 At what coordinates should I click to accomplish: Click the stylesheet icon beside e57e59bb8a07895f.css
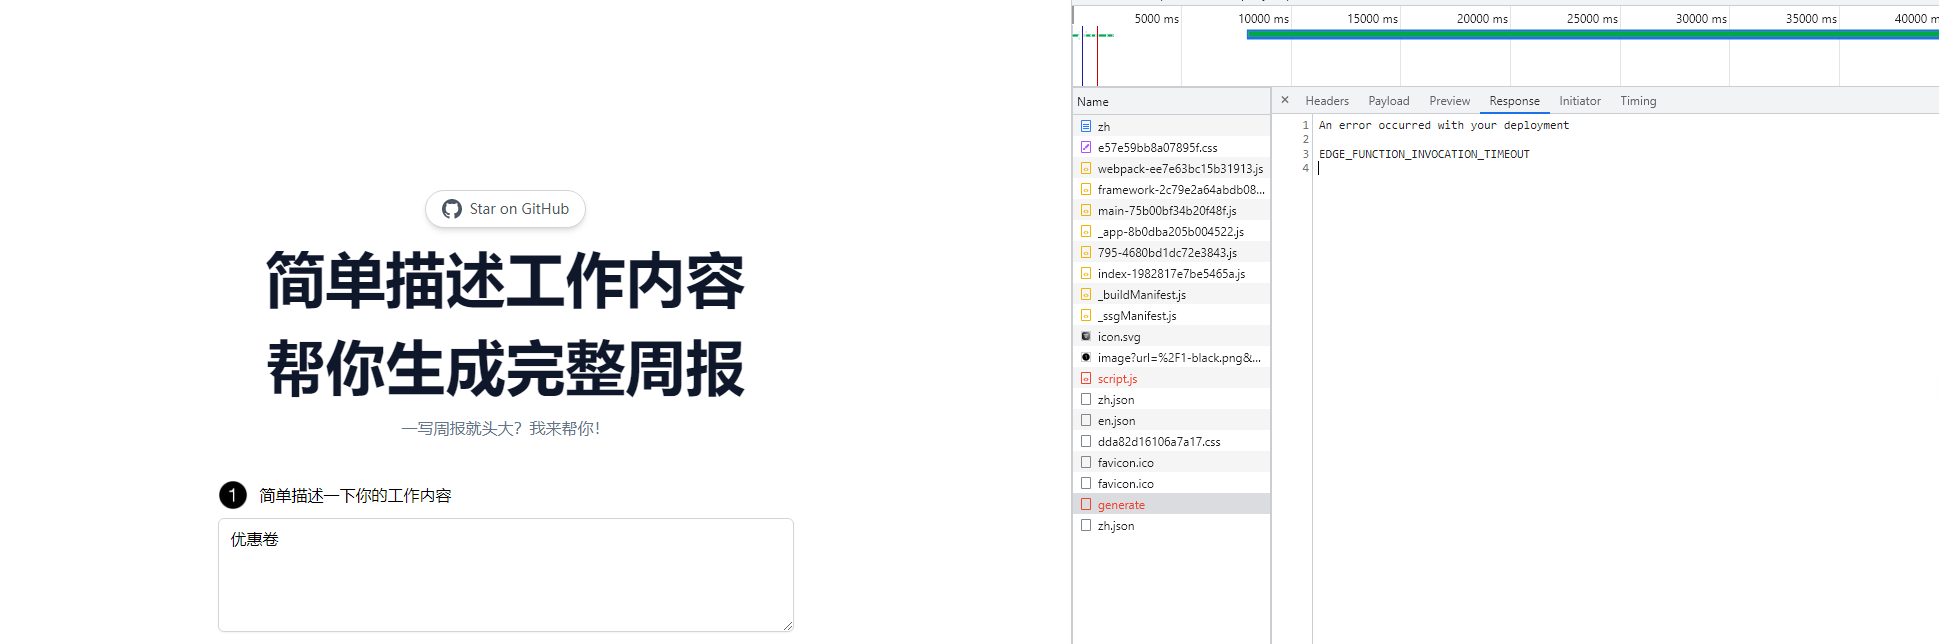click(x=1086, y=147)
